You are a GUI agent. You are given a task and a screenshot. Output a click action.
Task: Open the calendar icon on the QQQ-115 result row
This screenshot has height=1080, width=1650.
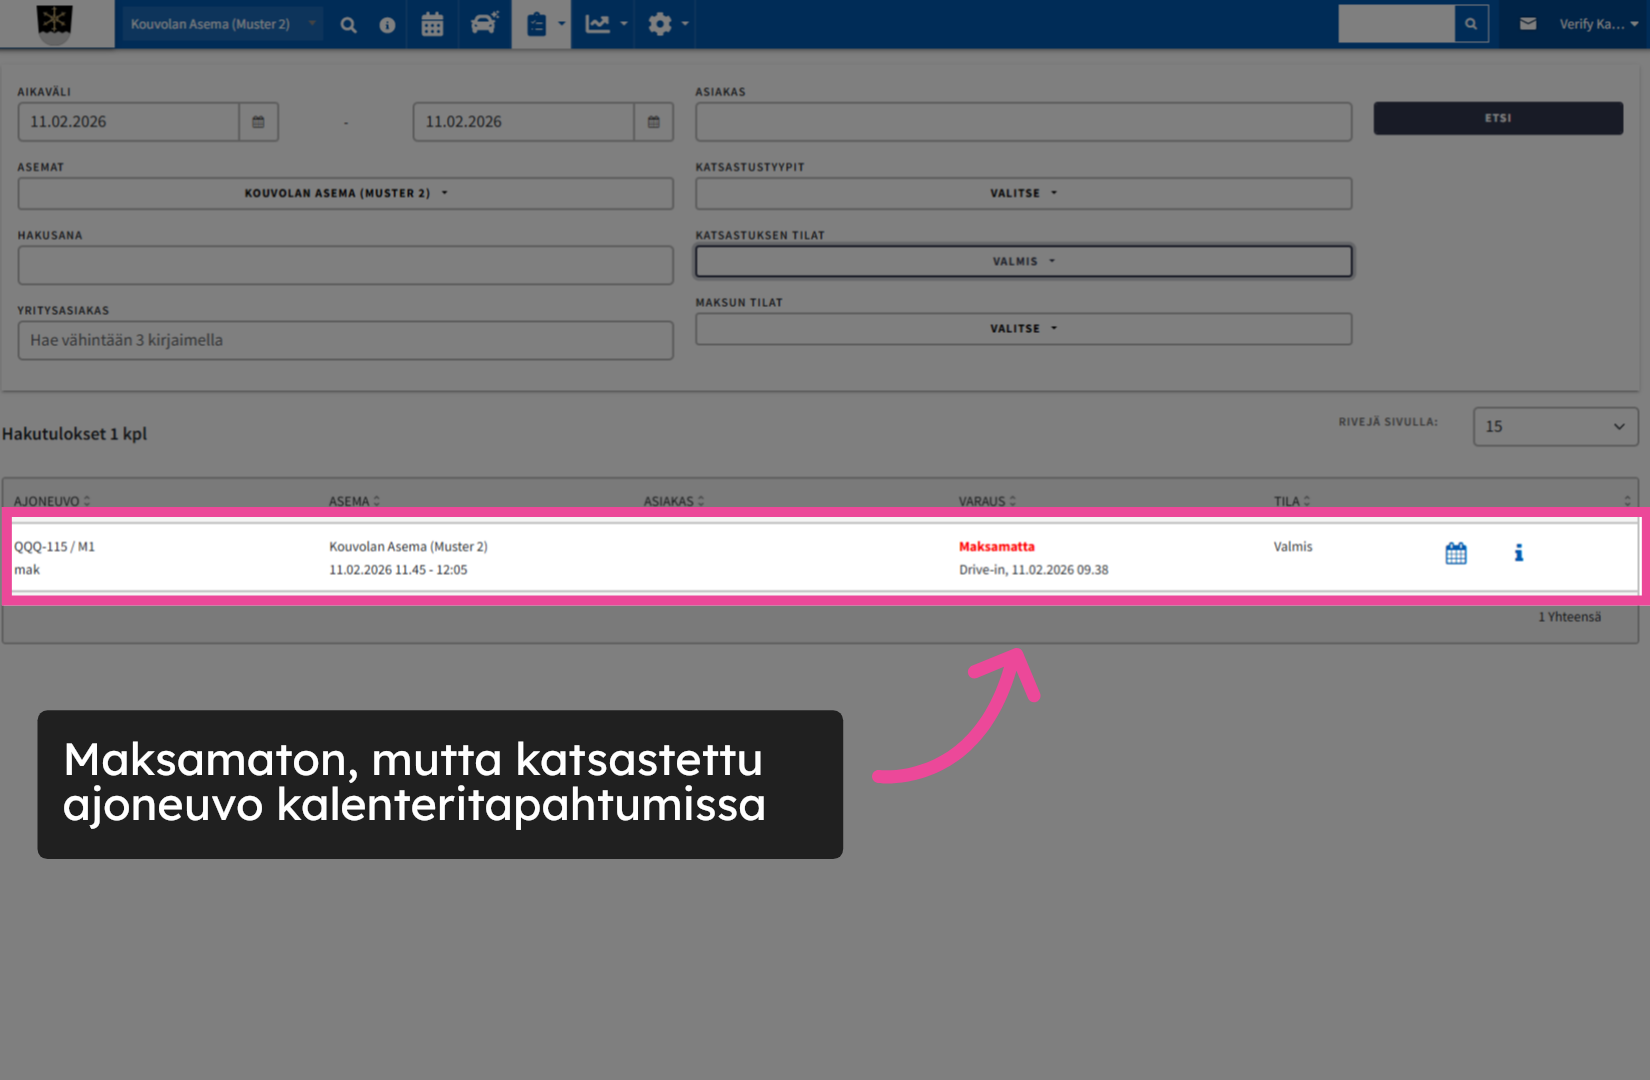[x=1455, y=552]
